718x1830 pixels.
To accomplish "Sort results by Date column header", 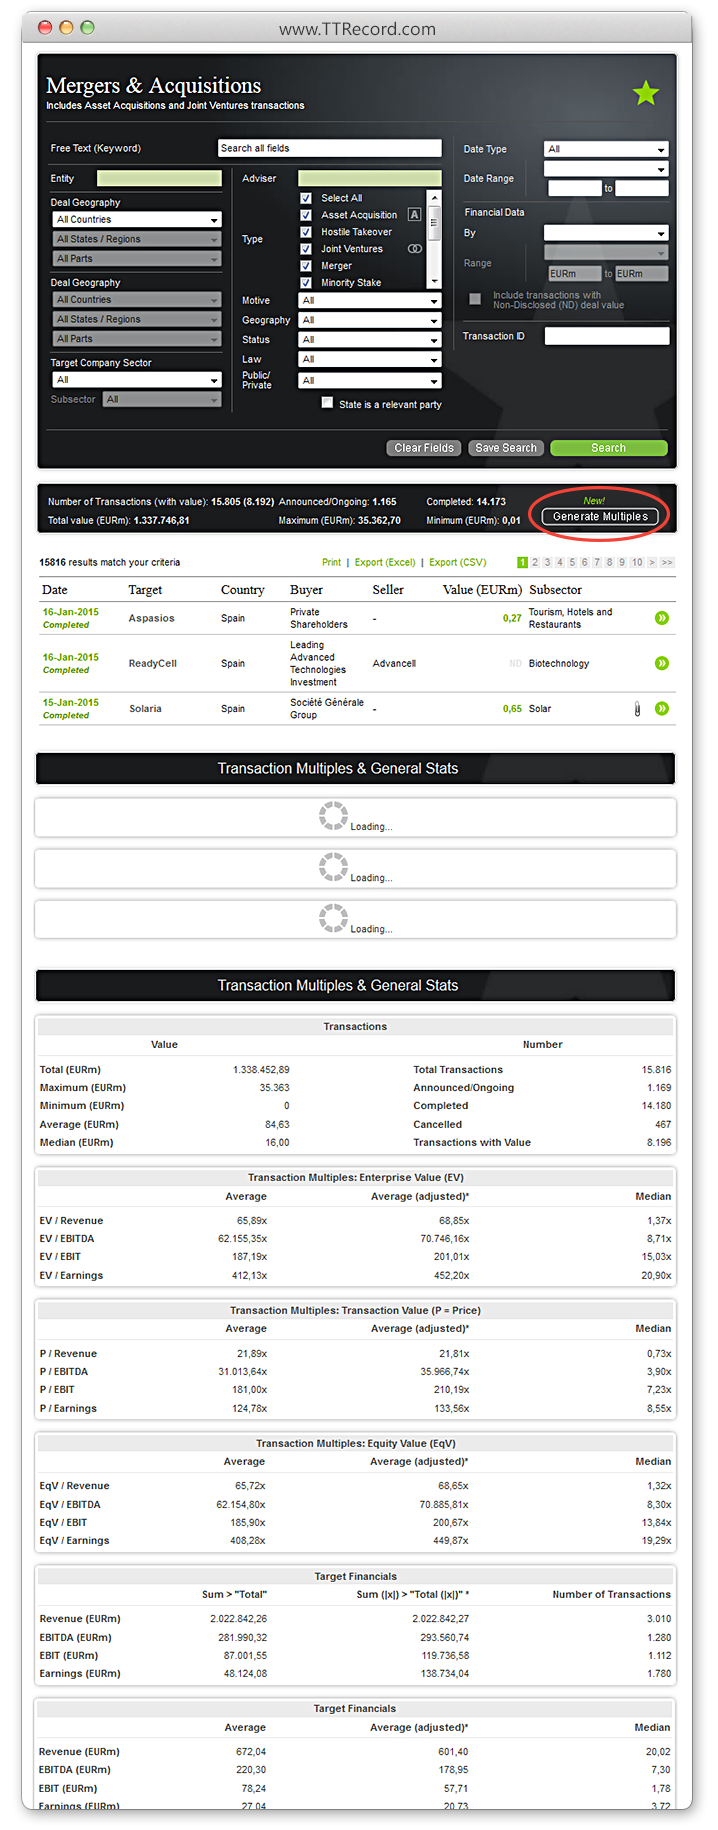I will click(x=55, y=590).
